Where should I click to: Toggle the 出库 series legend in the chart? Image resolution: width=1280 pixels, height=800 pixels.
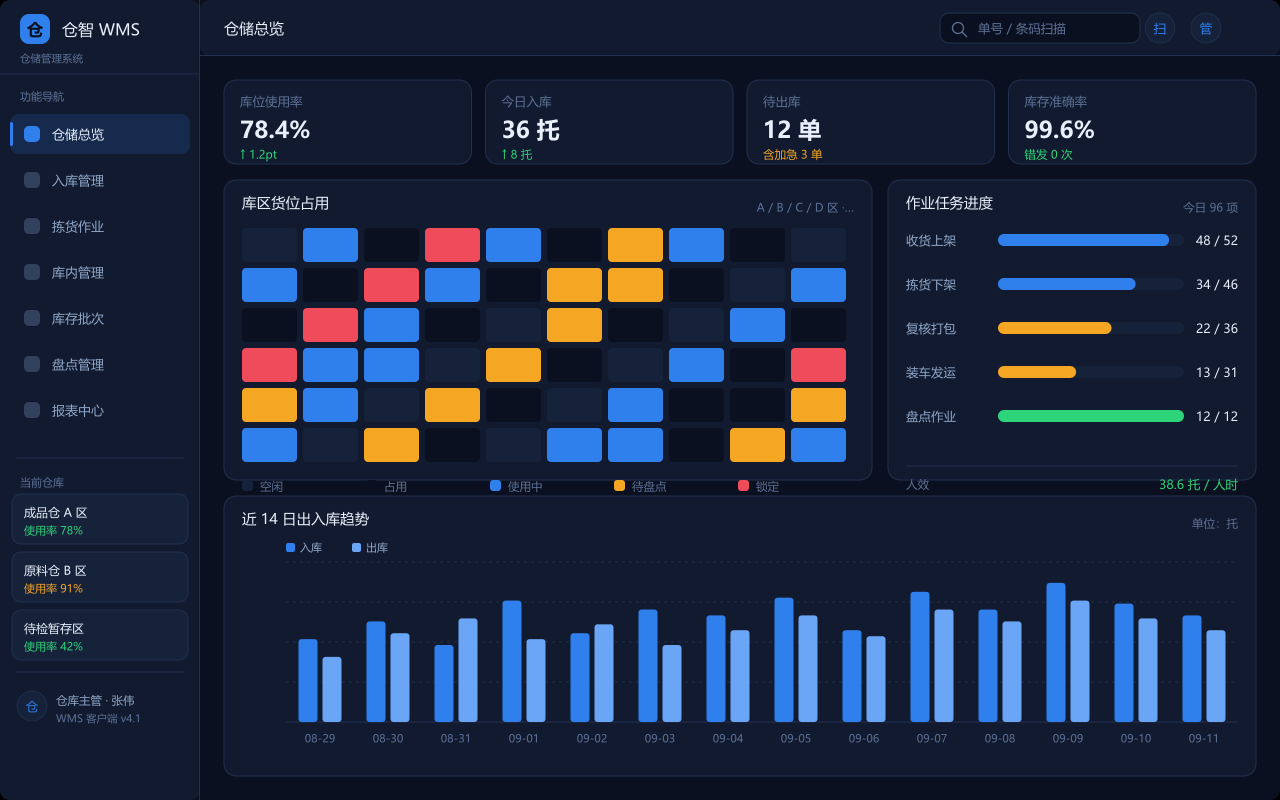pos(370,548)
